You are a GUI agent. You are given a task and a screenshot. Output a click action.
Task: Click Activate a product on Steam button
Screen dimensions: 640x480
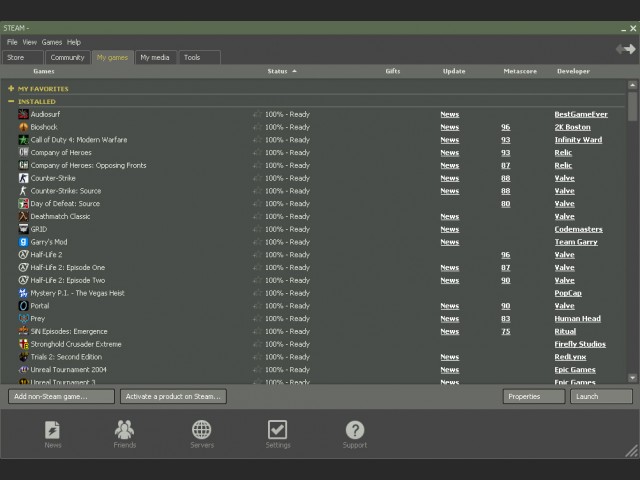click(x=173, y=396)
